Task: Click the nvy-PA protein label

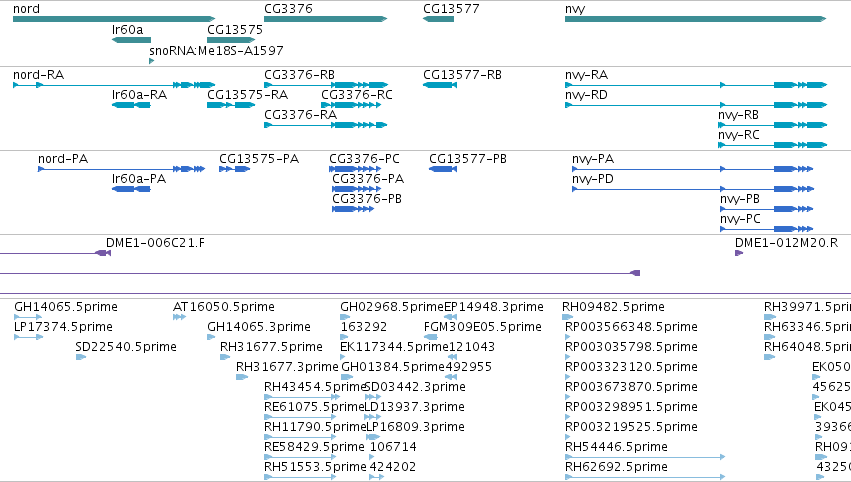Action: coord(593,159)
